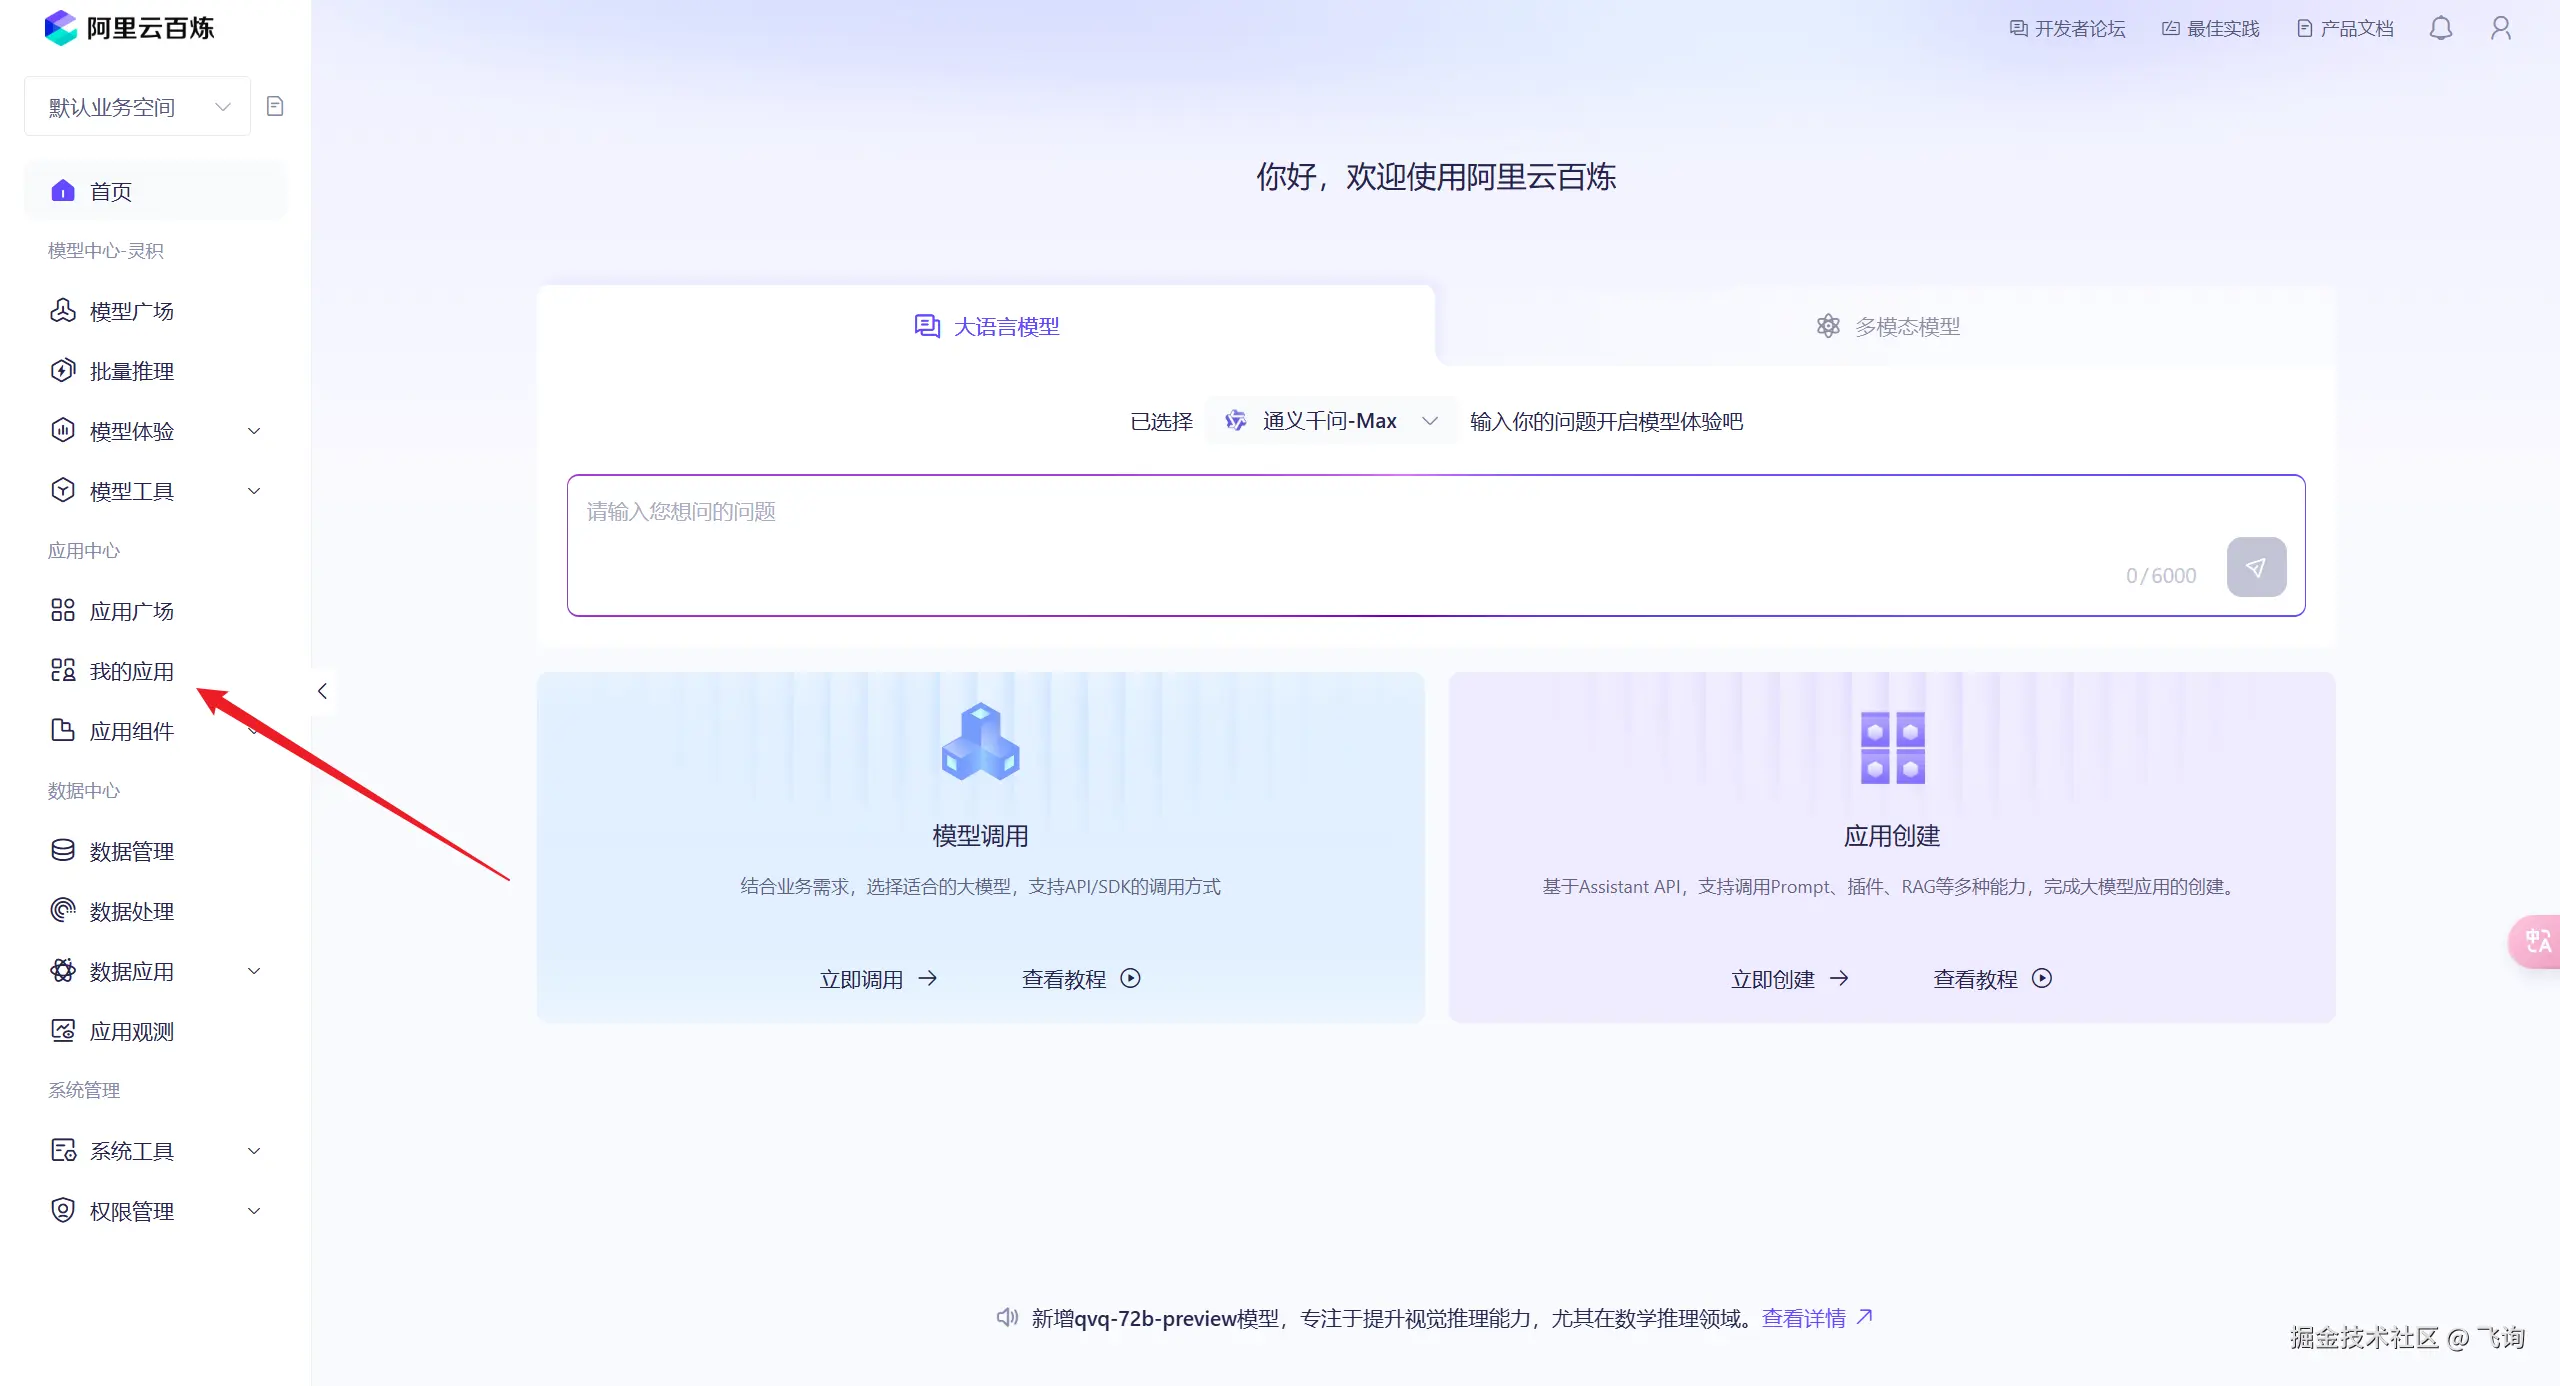Click the 查看详情 link in the announcement
This screenshot has height=1386, width=2560.
pos(1804,1318)
